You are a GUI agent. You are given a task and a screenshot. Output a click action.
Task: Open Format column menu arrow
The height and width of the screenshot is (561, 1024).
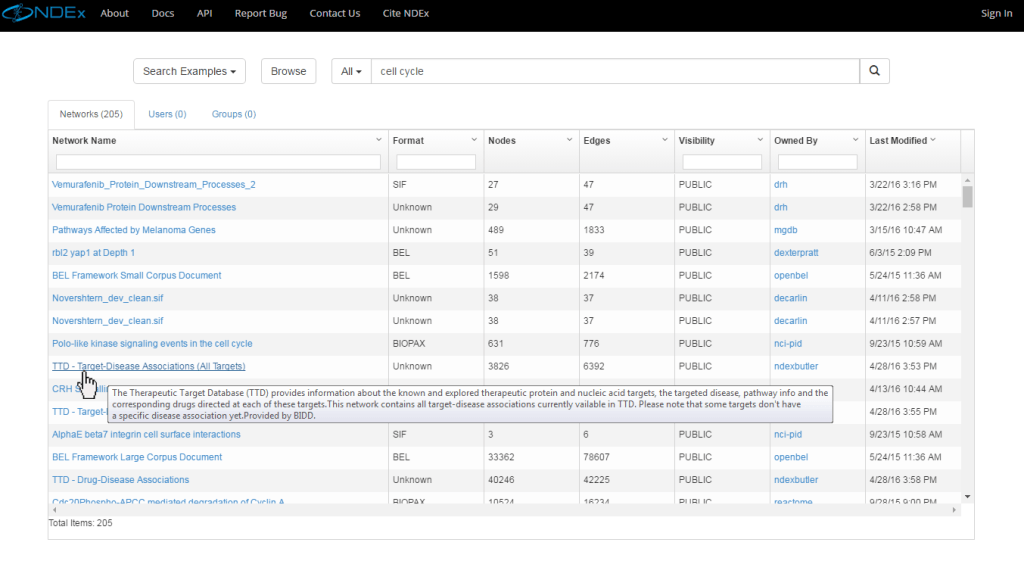coord(473,140)
